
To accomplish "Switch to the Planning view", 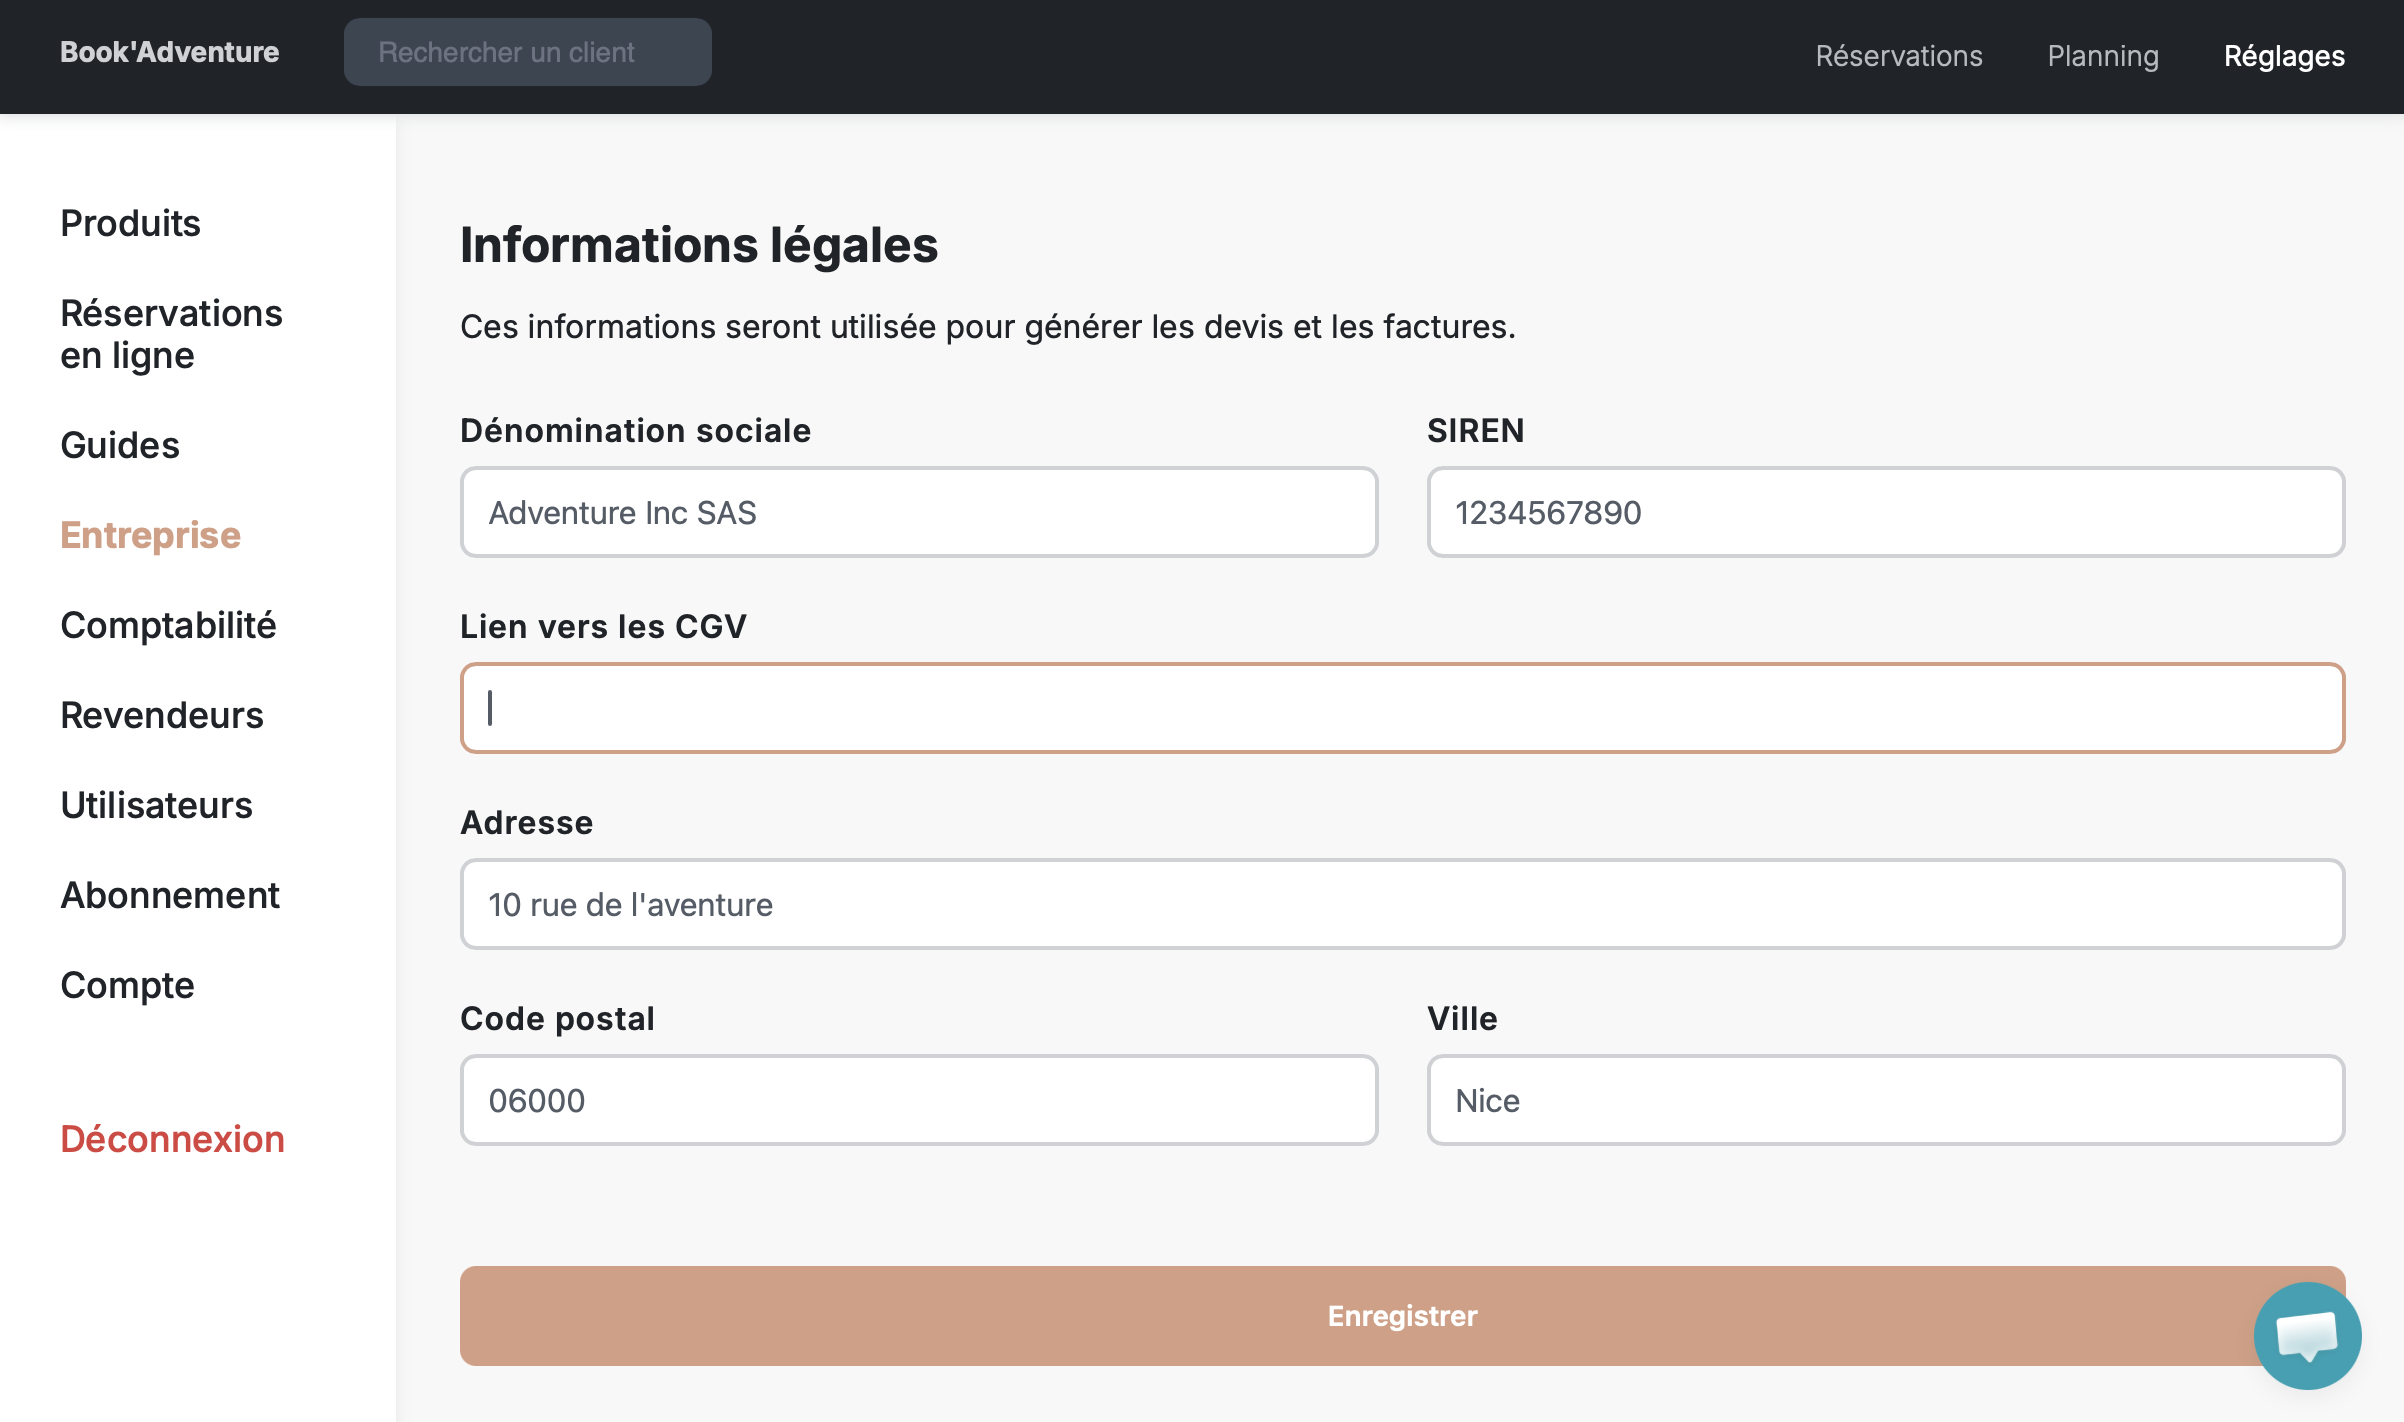I will coord(2102,56).
